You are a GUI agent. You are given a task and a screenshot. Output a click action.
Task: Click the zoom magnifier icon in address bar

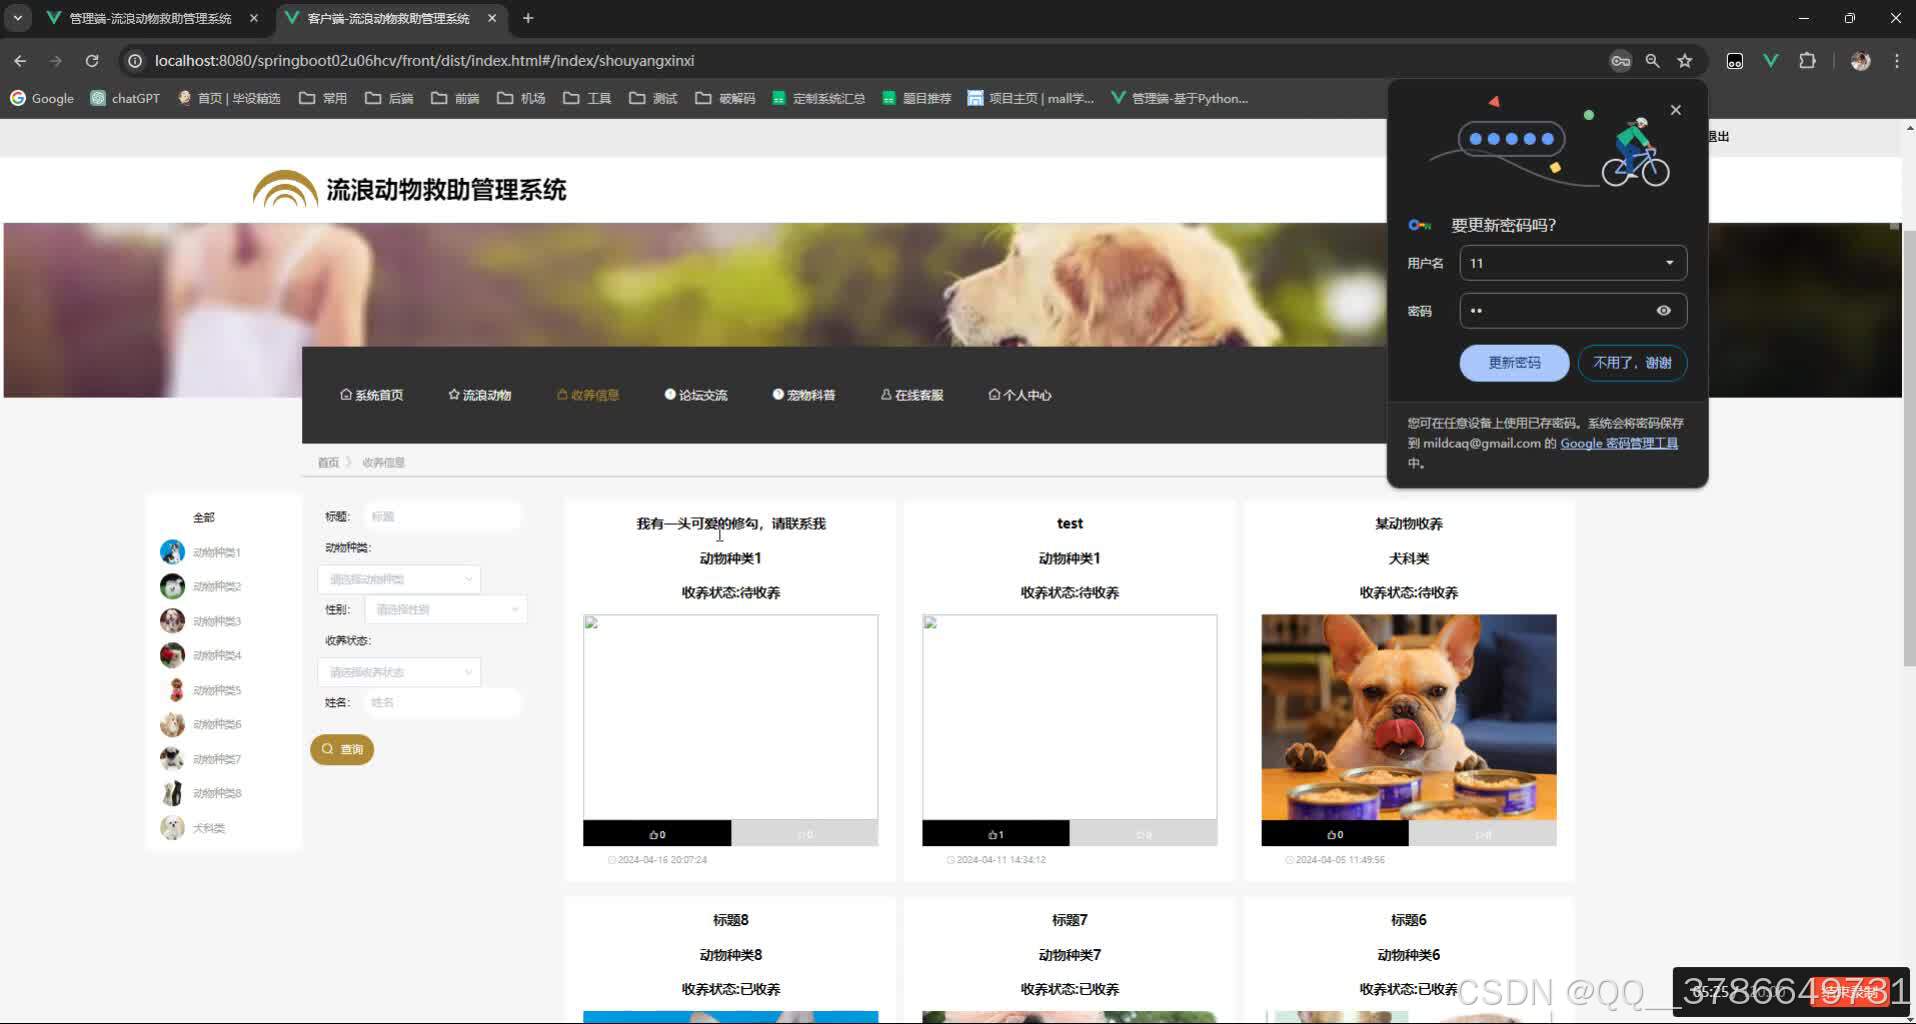[1653, 61]
